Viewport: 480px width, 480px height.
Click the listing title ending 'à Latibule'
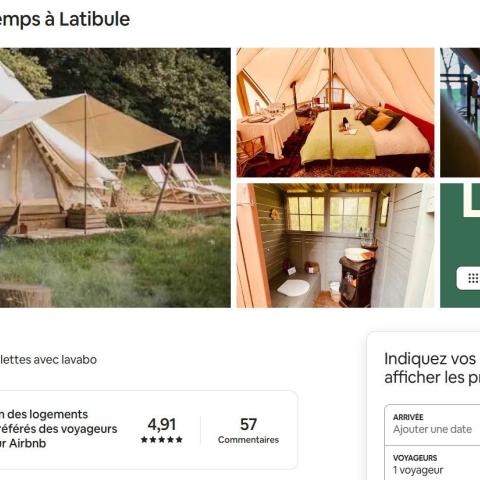pyautogui.click(x=65, y=19)
